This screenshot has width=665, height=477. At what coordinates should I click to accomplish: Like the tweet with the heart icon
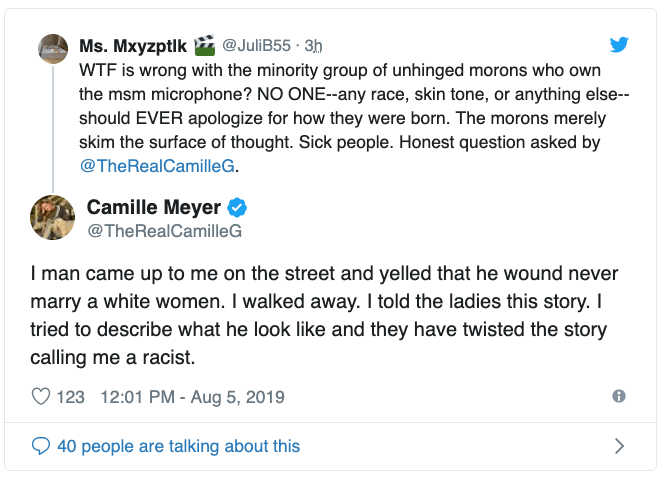(x=41, y=397)
